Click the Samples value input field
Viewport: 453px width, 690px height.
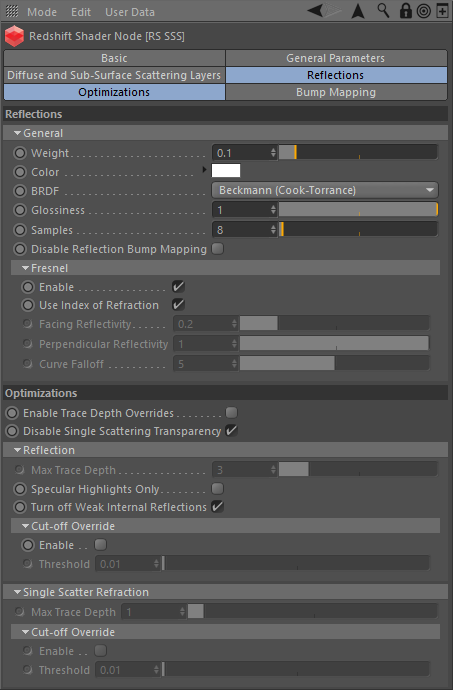point(241,230)
